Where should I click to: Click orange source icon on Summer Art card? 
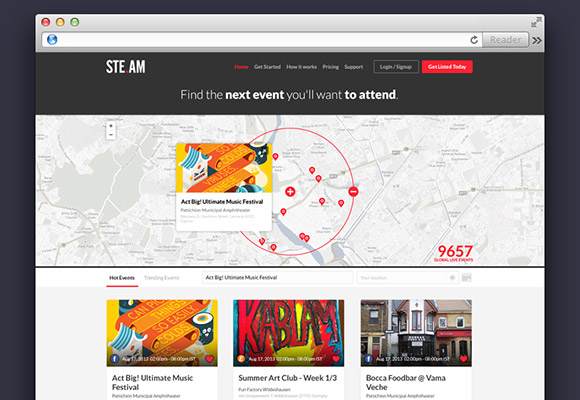click(241, 359)
